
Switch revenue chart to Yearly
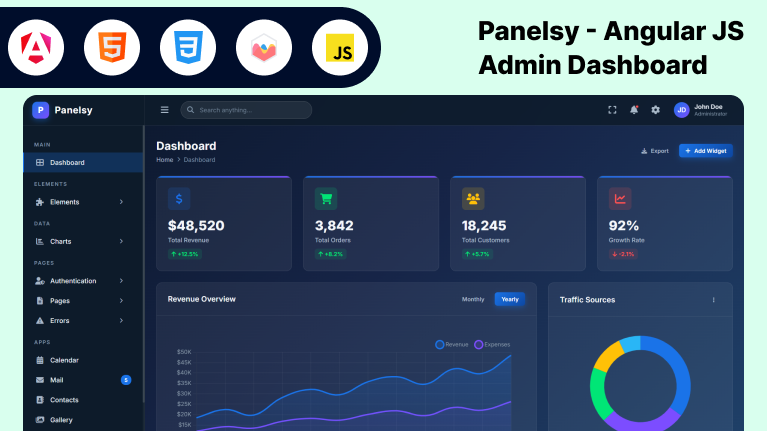[510, 299]
